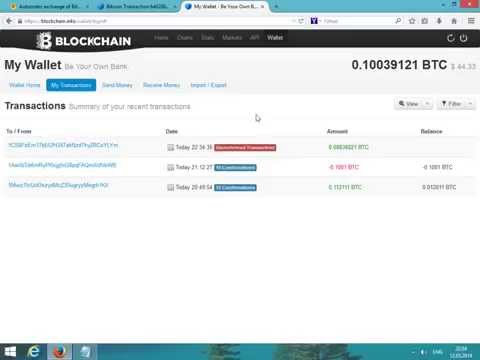Click the block icon beside Today 22:34
Image resolution: width=480 pixels, height=360 pixels.
tap(170, 147)
